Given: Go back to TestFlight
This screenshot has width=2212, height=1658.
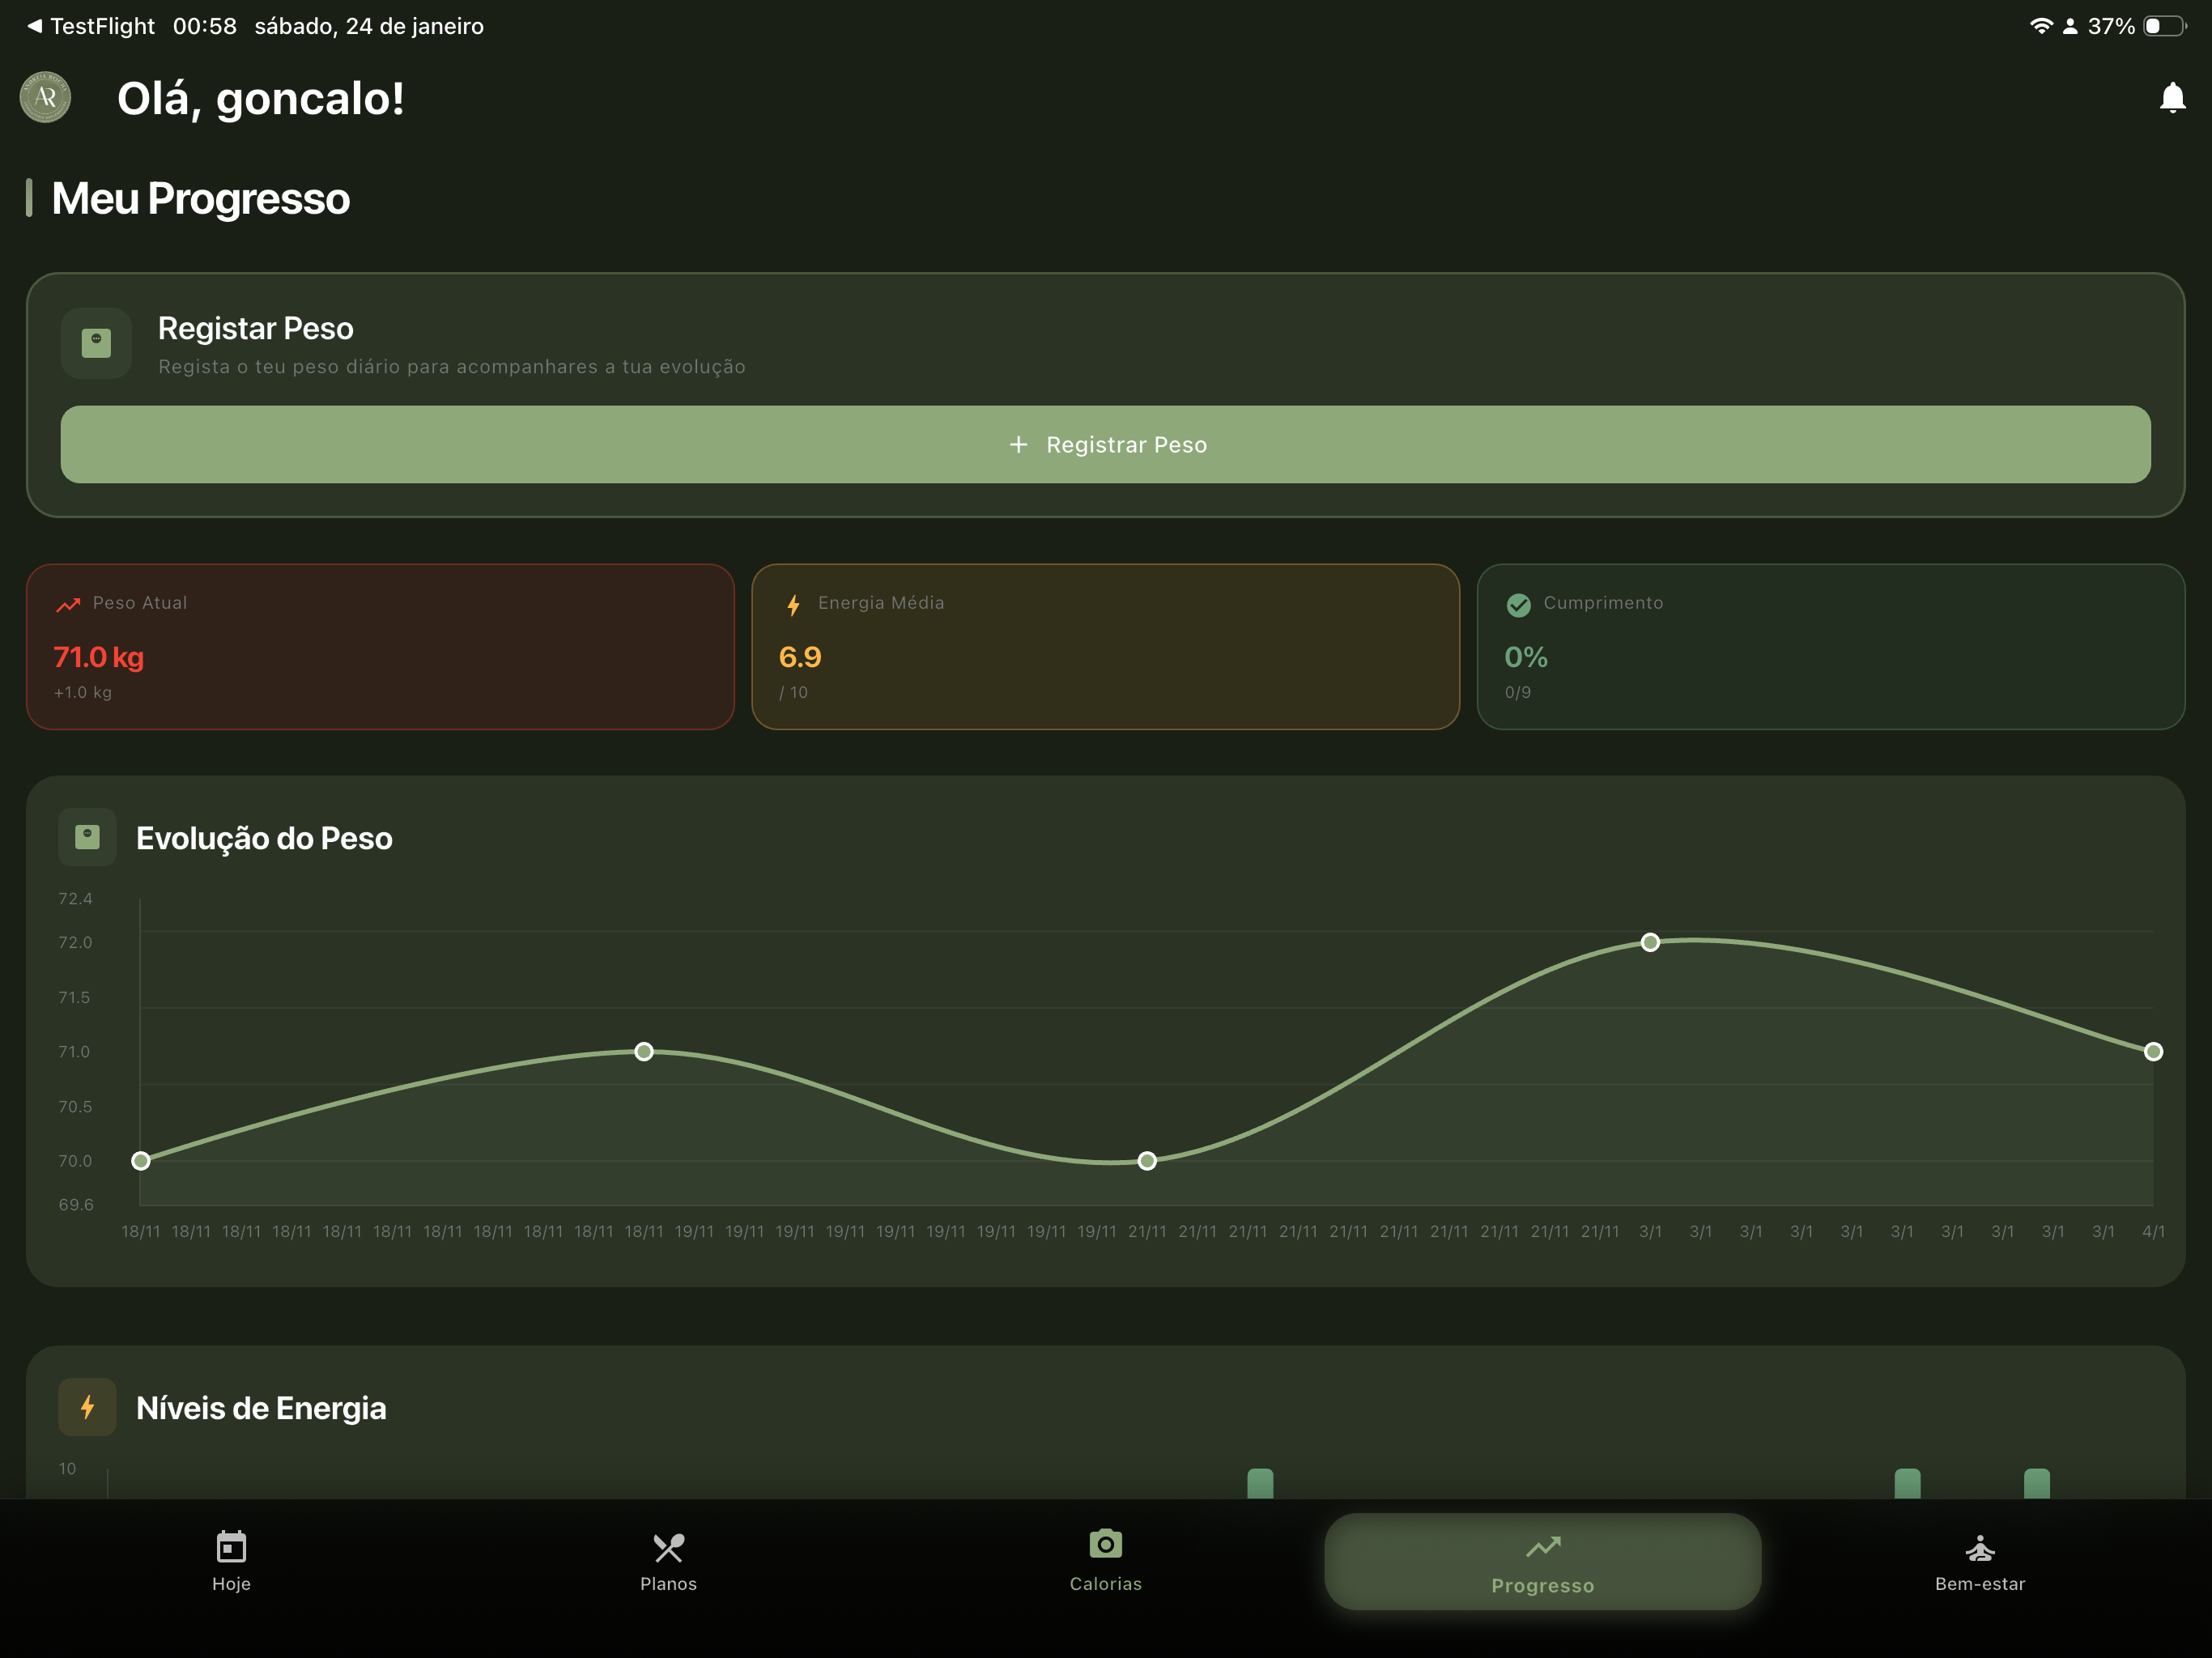Looking at the screenshot, I should (90, 26).
